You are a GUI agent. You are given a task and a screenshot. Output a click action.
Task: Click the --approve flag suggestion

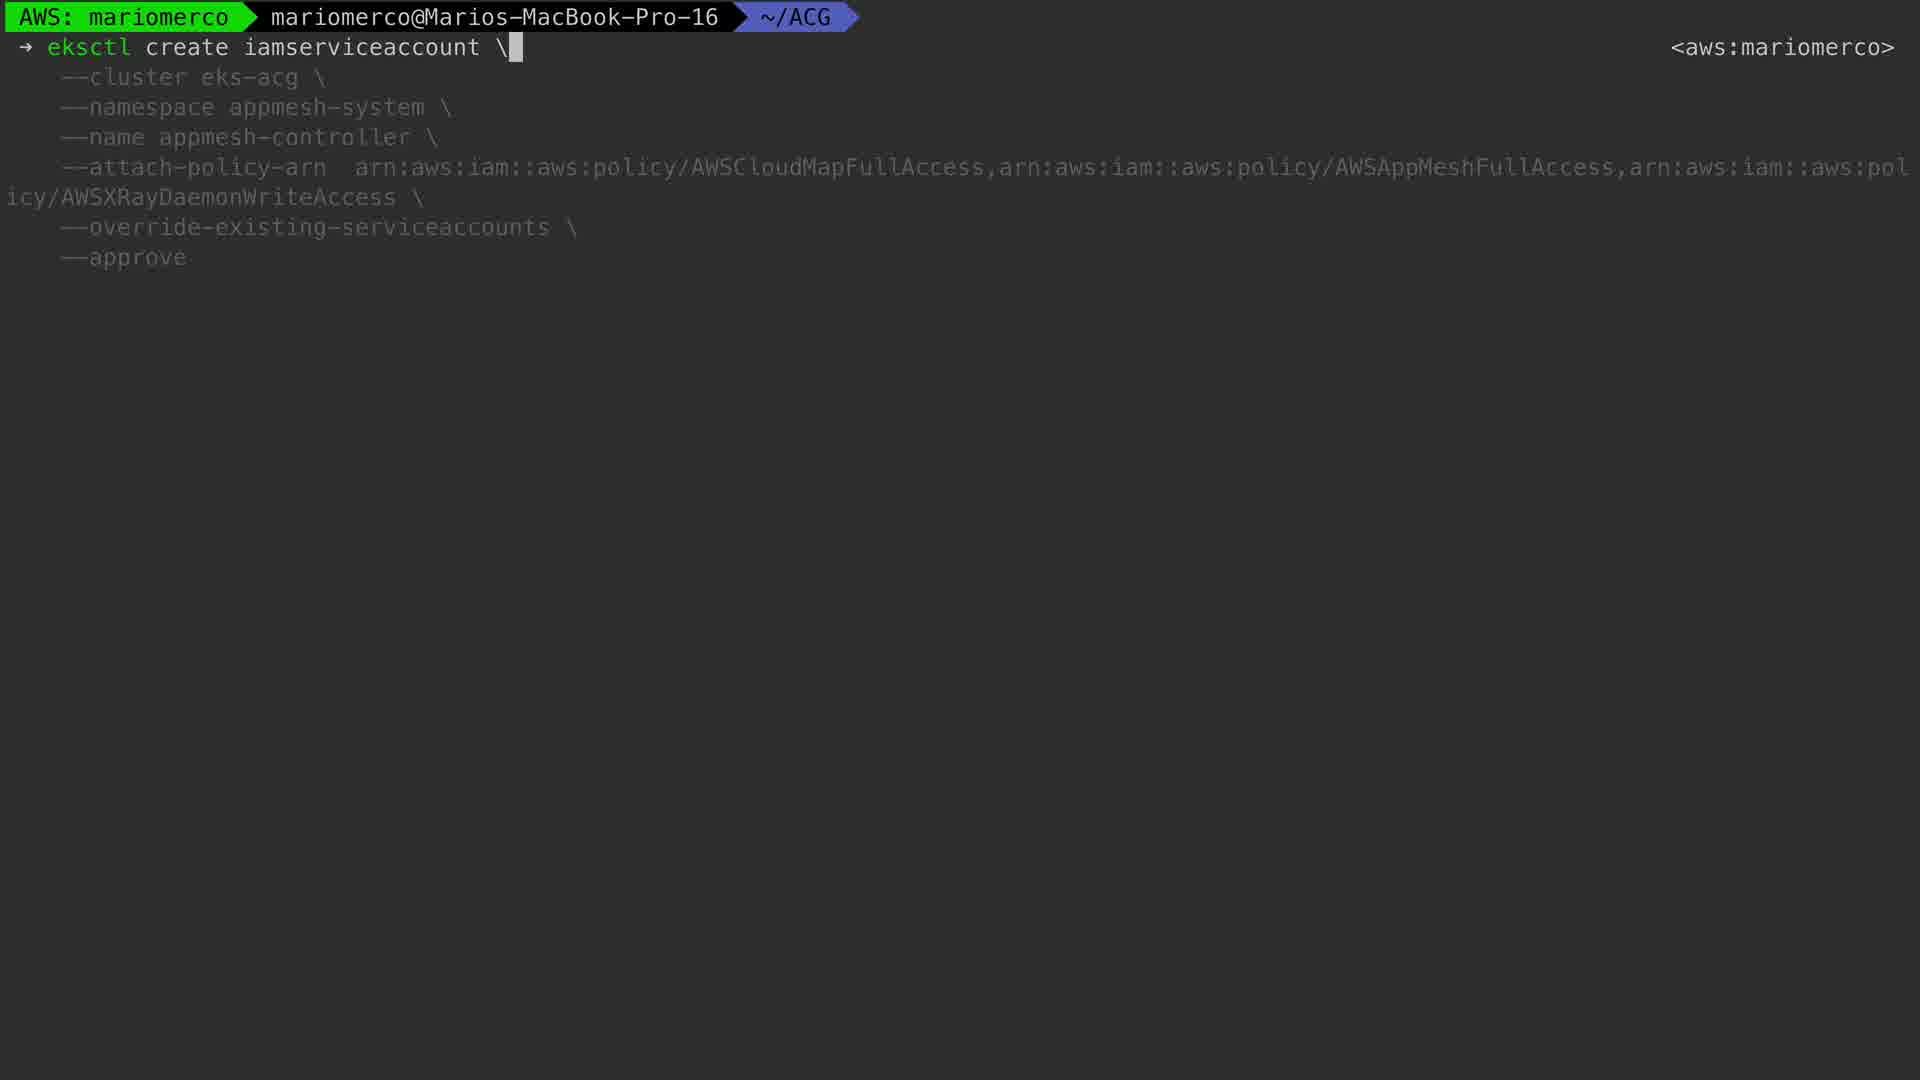pyautogui.click(x=124, y=257)
